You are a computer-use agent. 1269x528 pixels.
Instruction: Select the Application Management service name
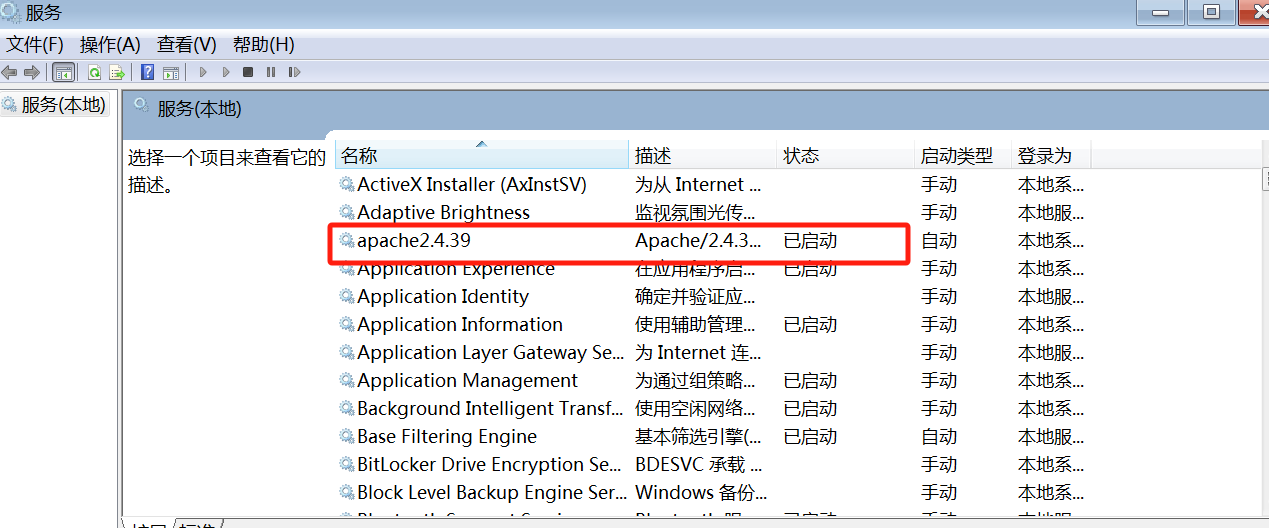[x=467, y=380]
